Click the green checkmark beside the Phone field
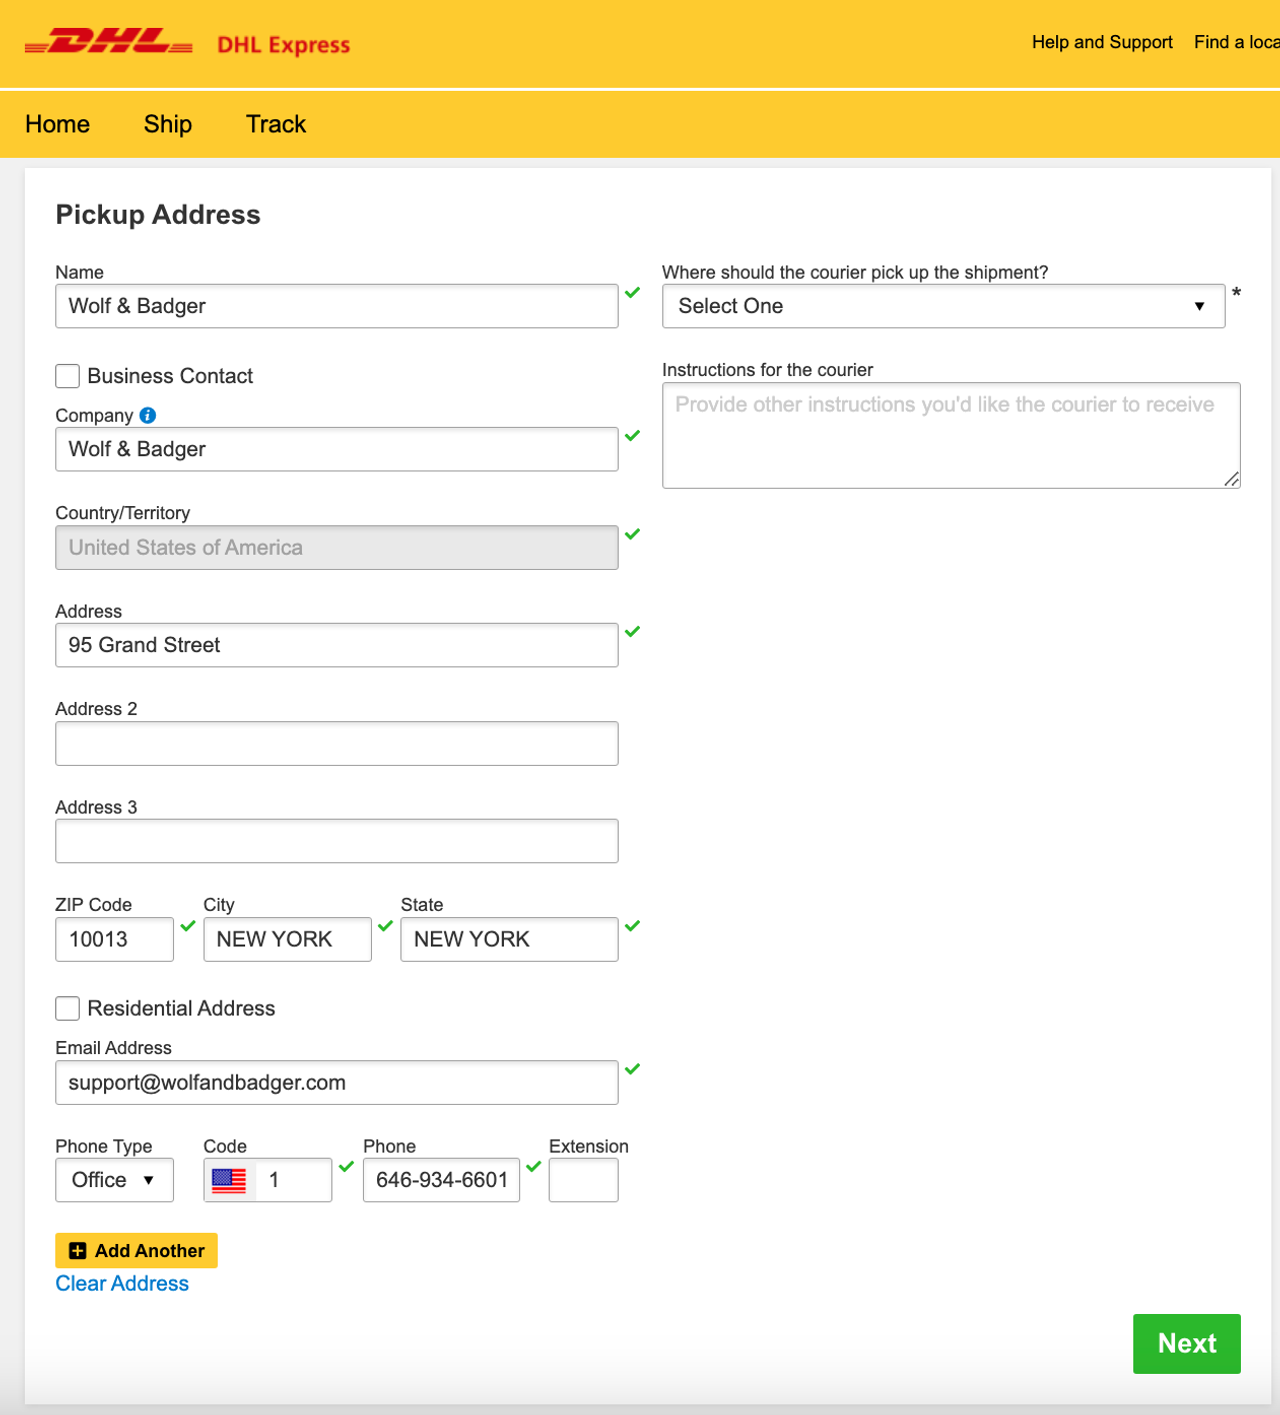Screen dimensions: 1280x1415 coord(533,1166)
